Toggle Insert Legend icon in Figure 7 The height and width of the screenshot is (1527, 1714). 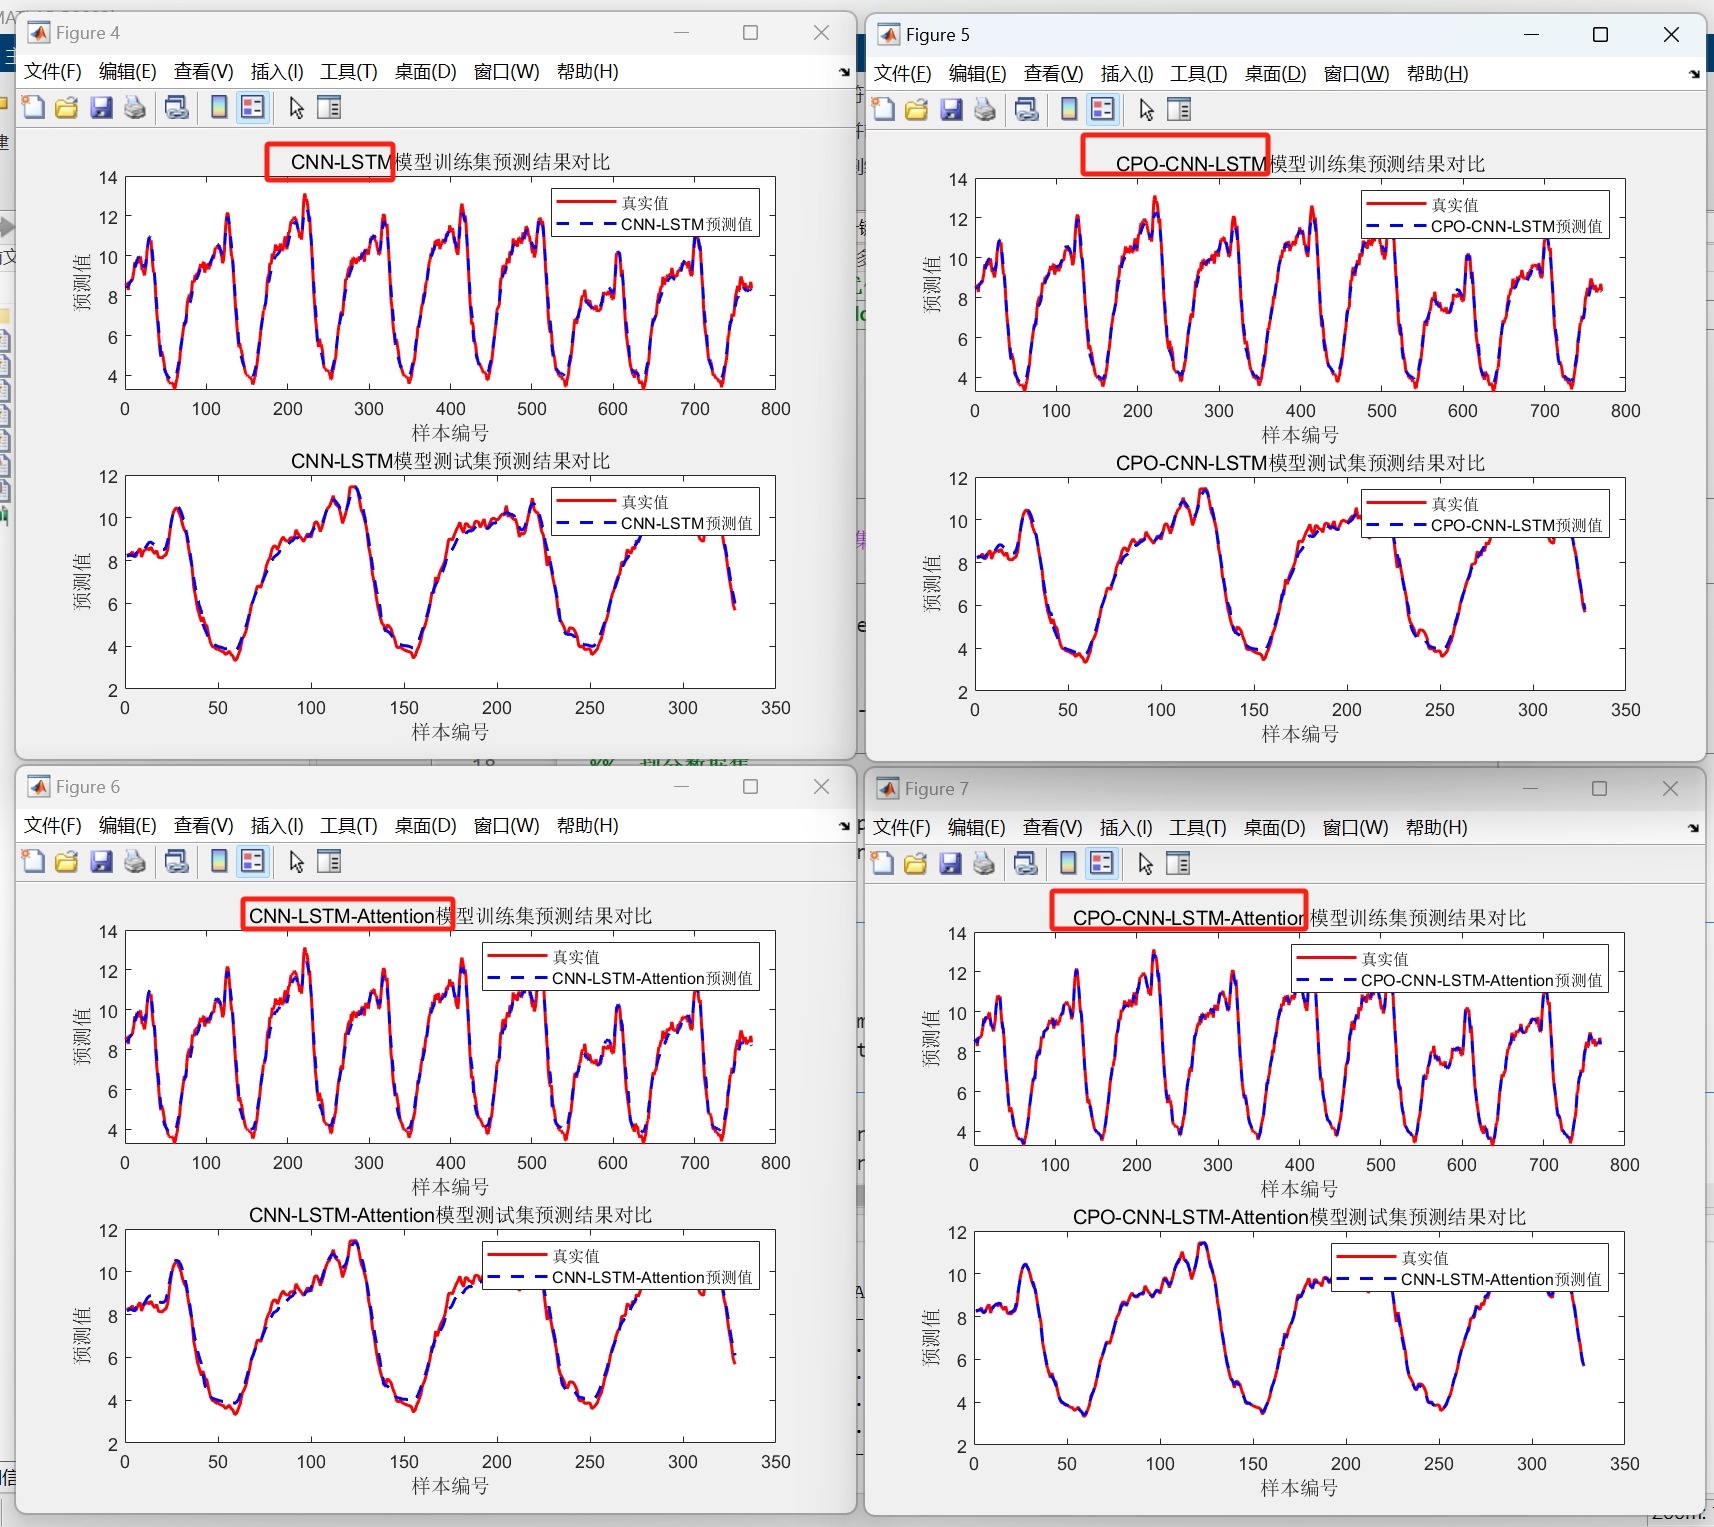pyautogui.click(x=1102, y=863)
